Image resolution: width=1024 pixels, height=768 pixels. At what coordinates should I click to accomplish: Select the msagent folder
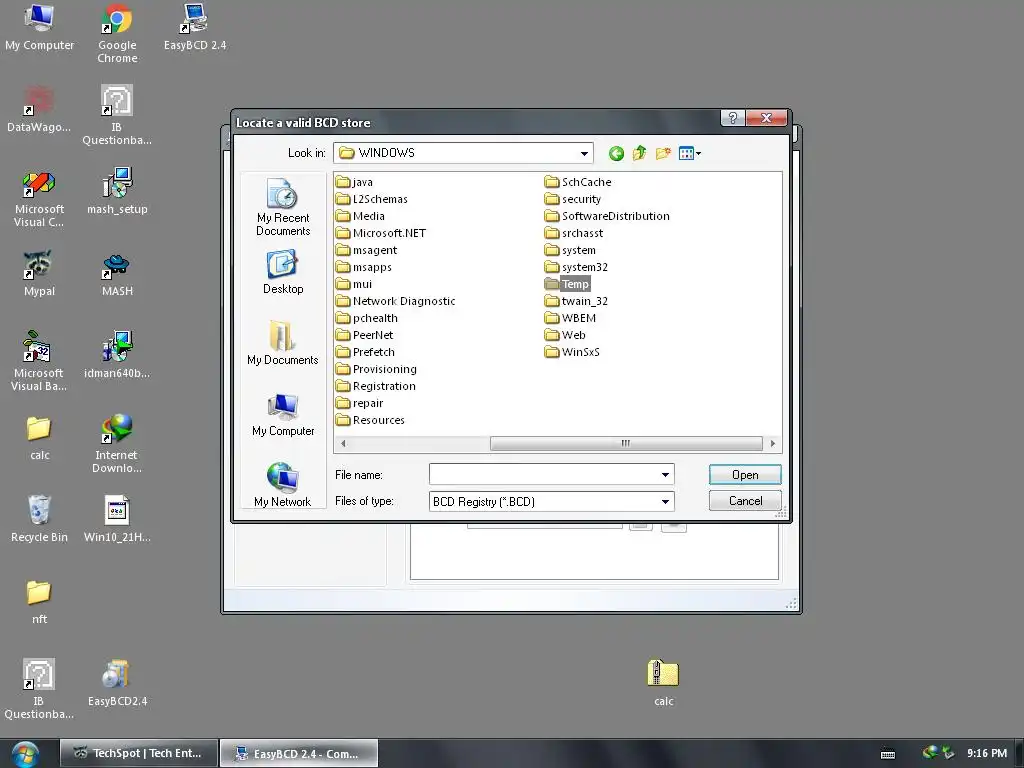(366, 250)
